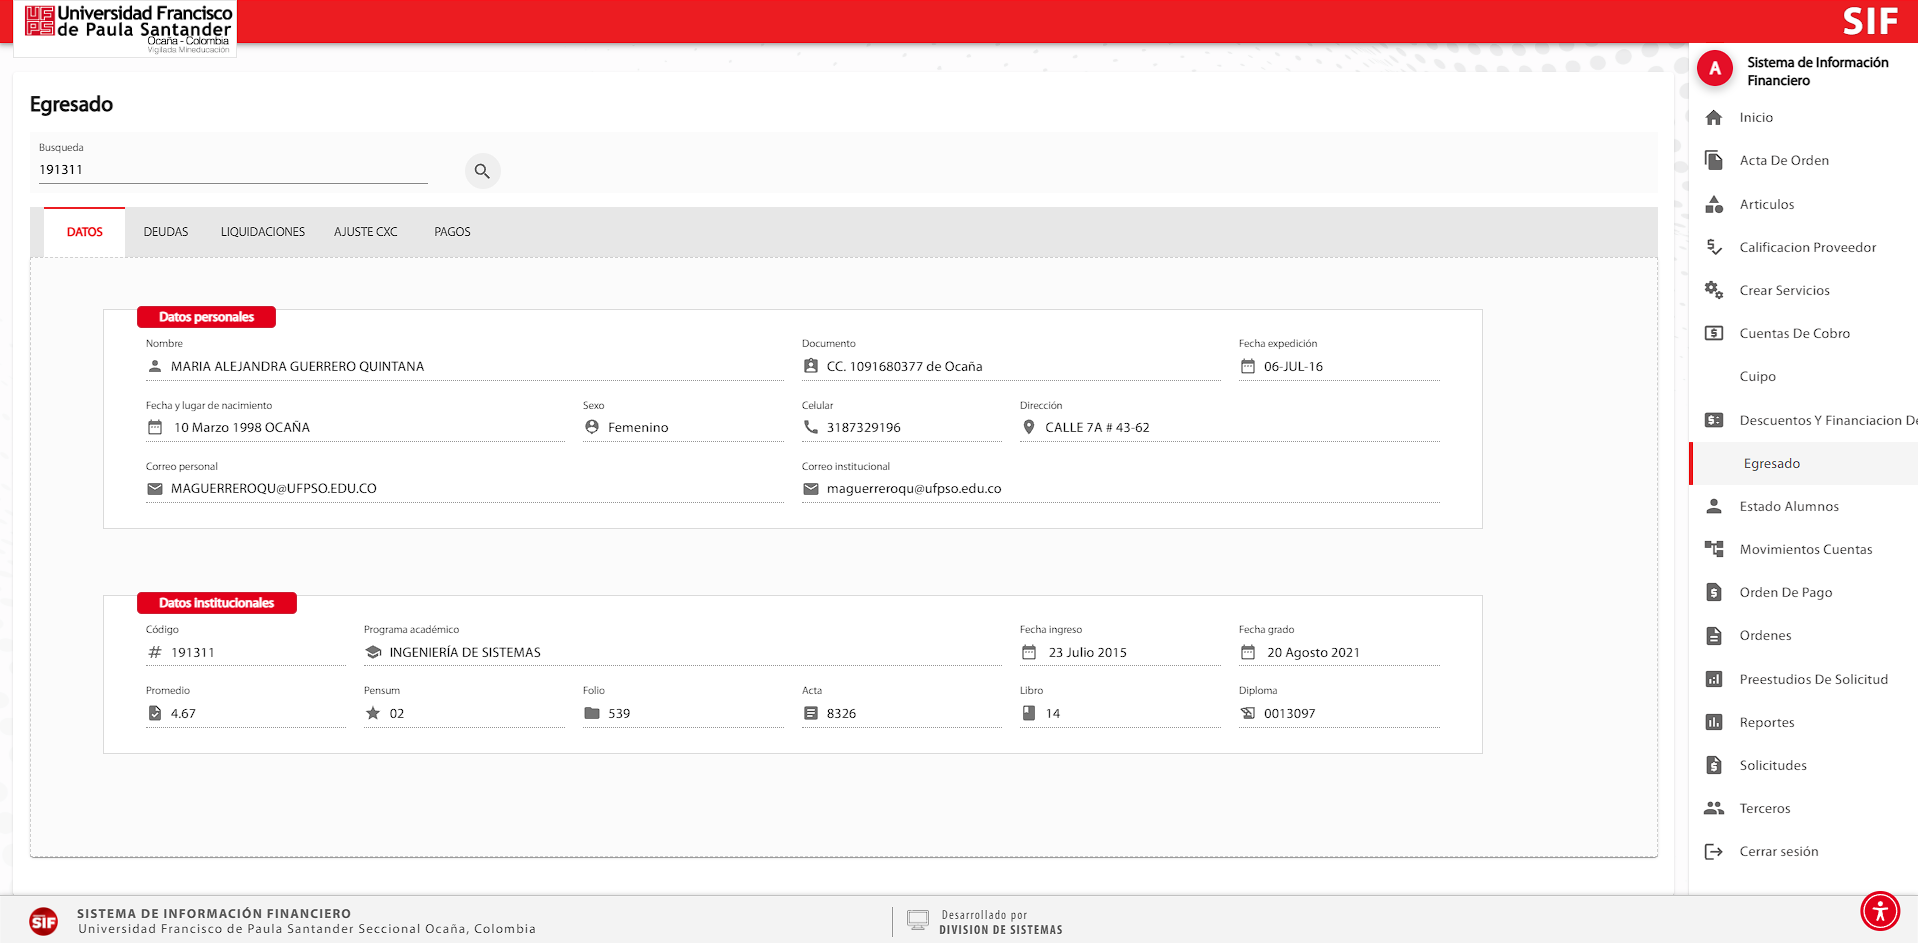Click the Movimientos Cuentas tree icon
The width and height of the screenshot is (1918, 943).
pyautogui.click(x=1714, y=549)
